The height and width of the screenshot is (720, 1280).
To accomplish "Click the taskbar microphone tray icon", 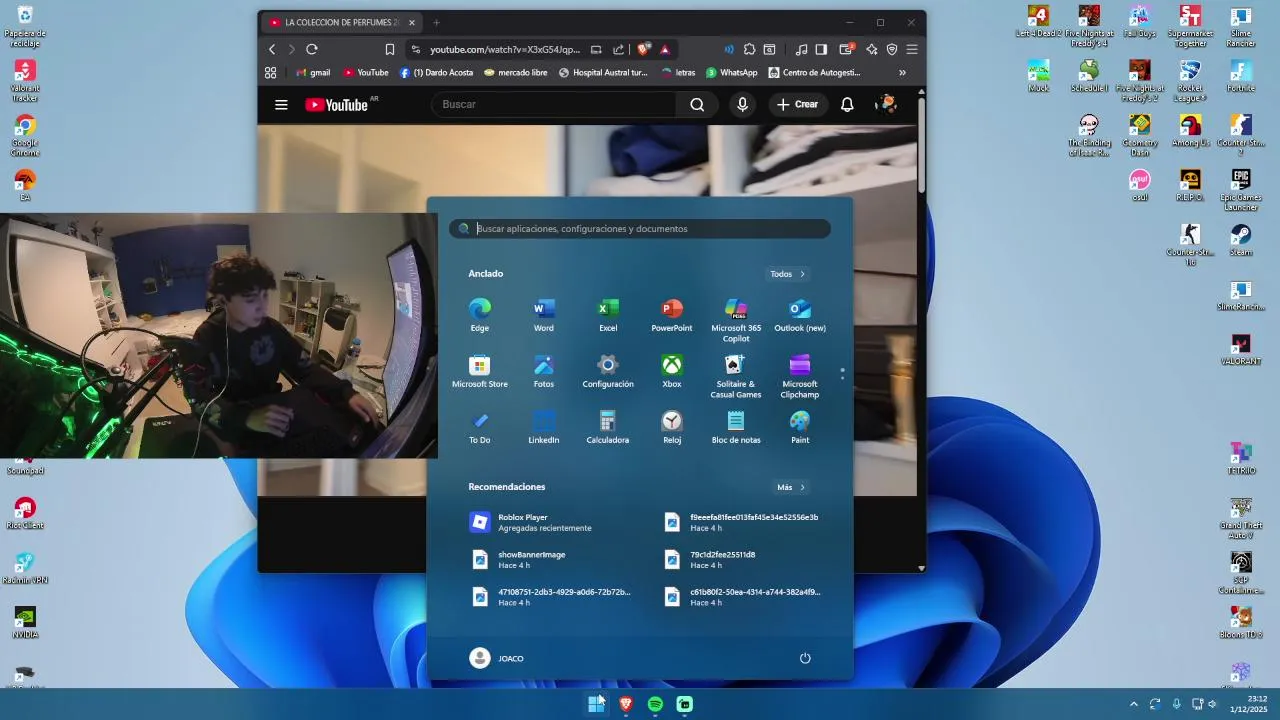I will 1176,704.
